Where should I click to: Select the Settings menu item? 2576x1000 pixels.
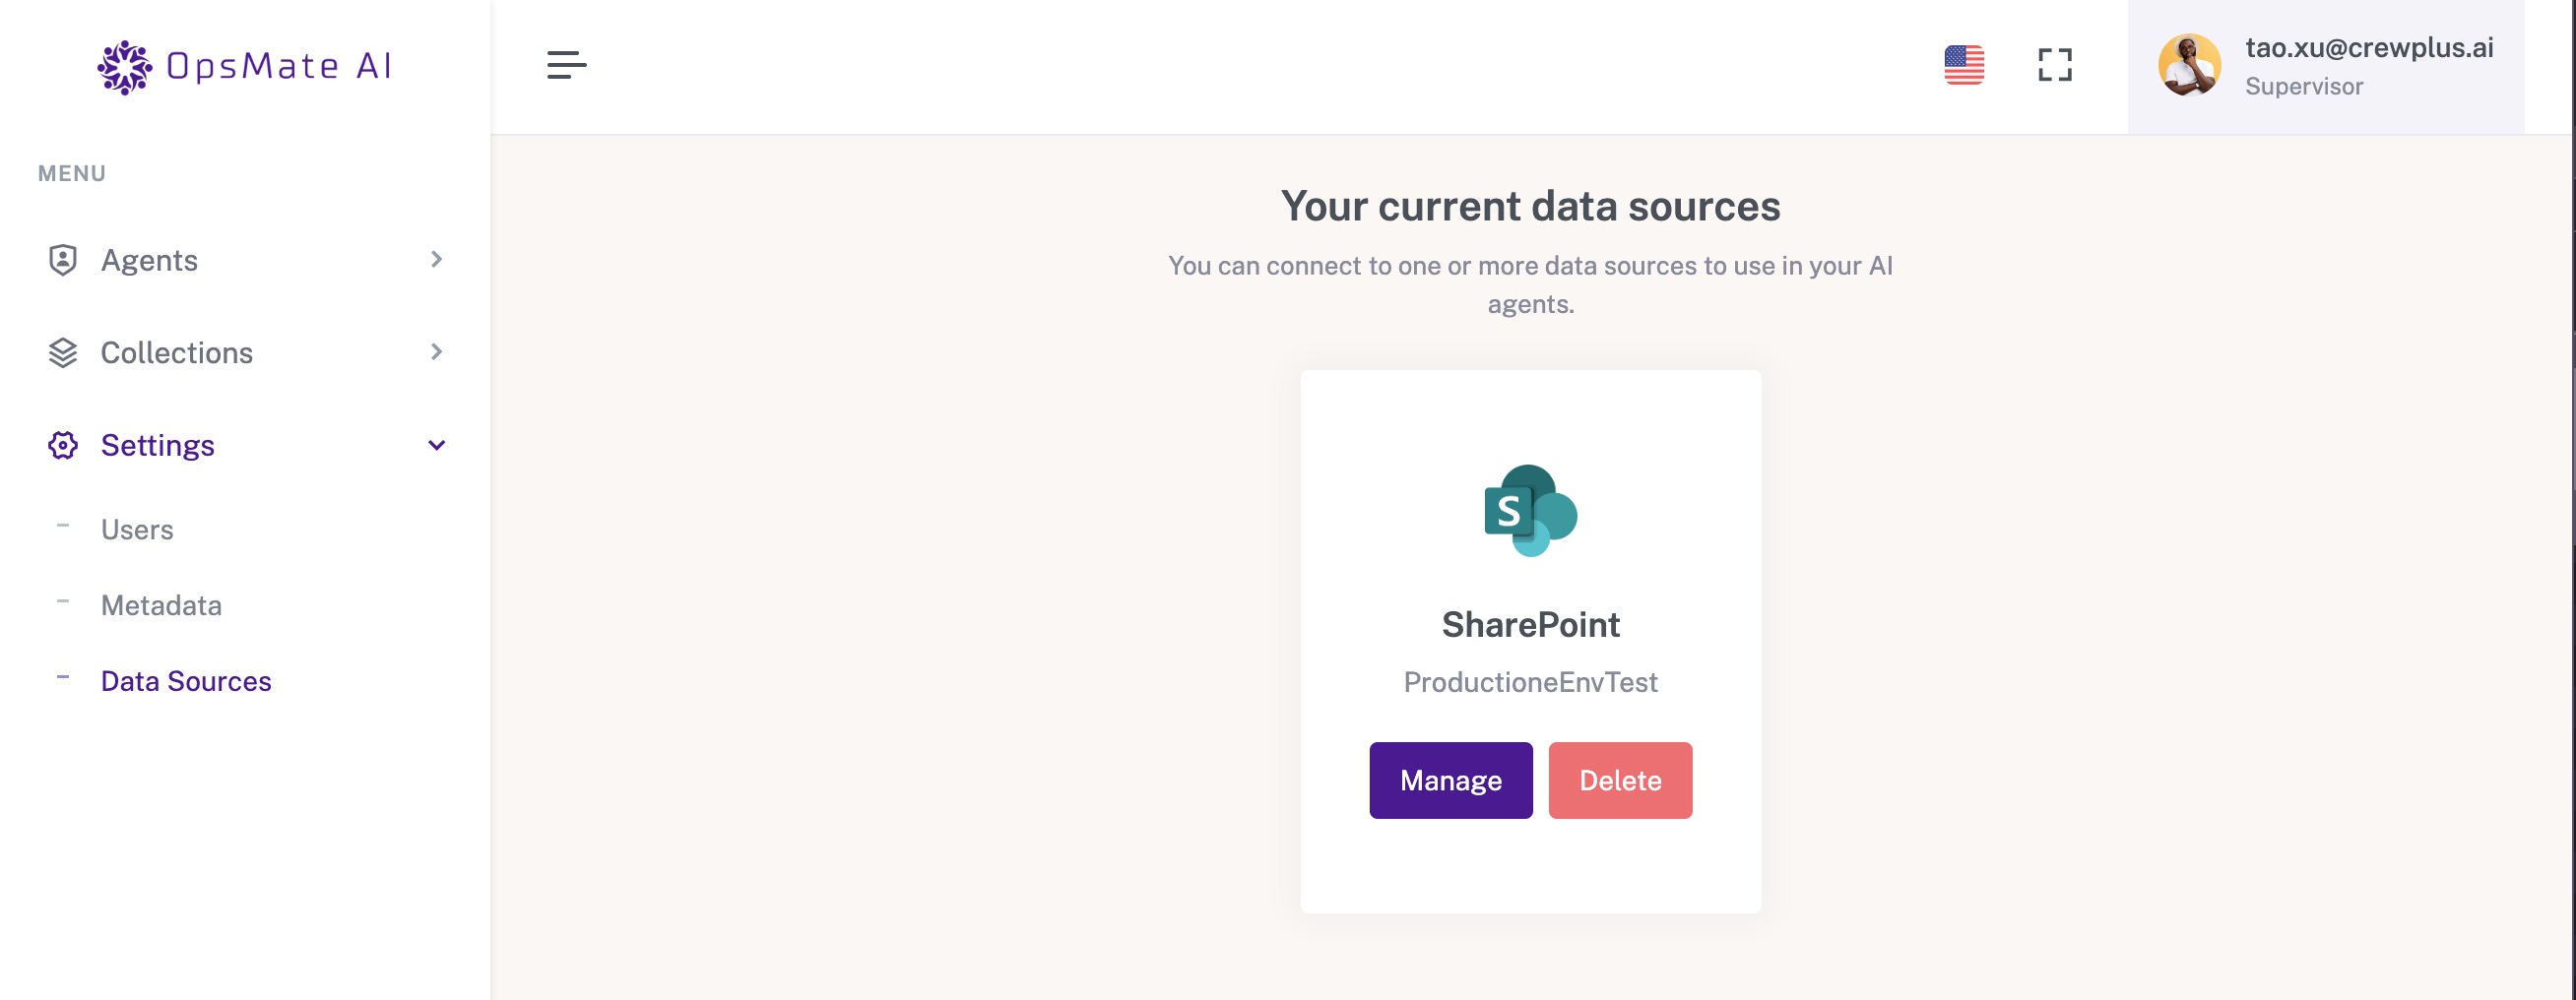245,445
